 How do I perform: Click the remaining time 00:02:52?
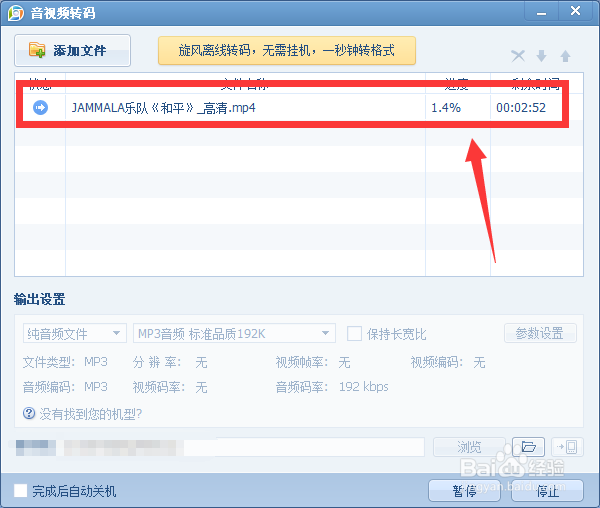tap(521, 108)
